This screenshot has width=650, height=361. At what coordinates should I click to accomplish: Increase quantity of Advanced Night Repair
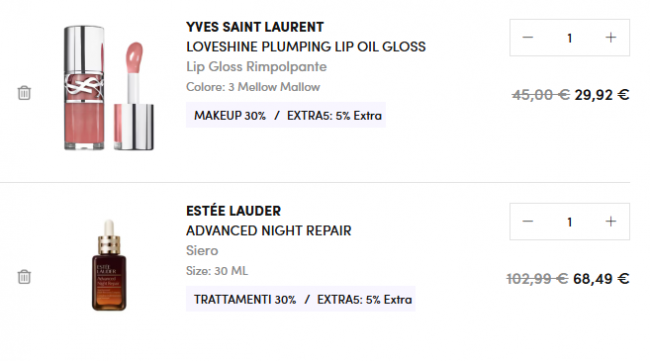point(611,222)
